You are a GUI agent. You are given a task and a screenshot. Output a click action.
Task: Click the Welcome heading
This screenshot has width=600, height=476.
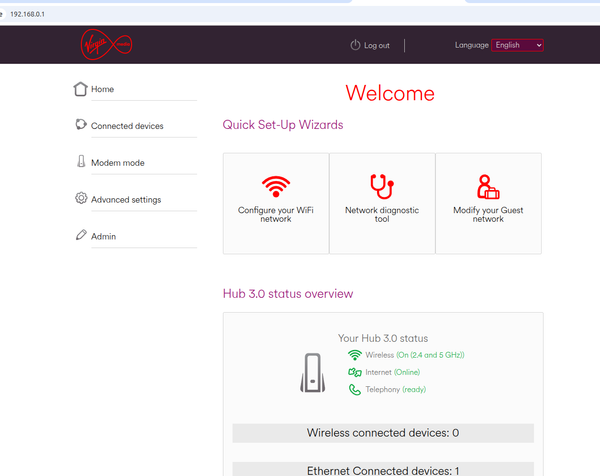click(390, 93)
